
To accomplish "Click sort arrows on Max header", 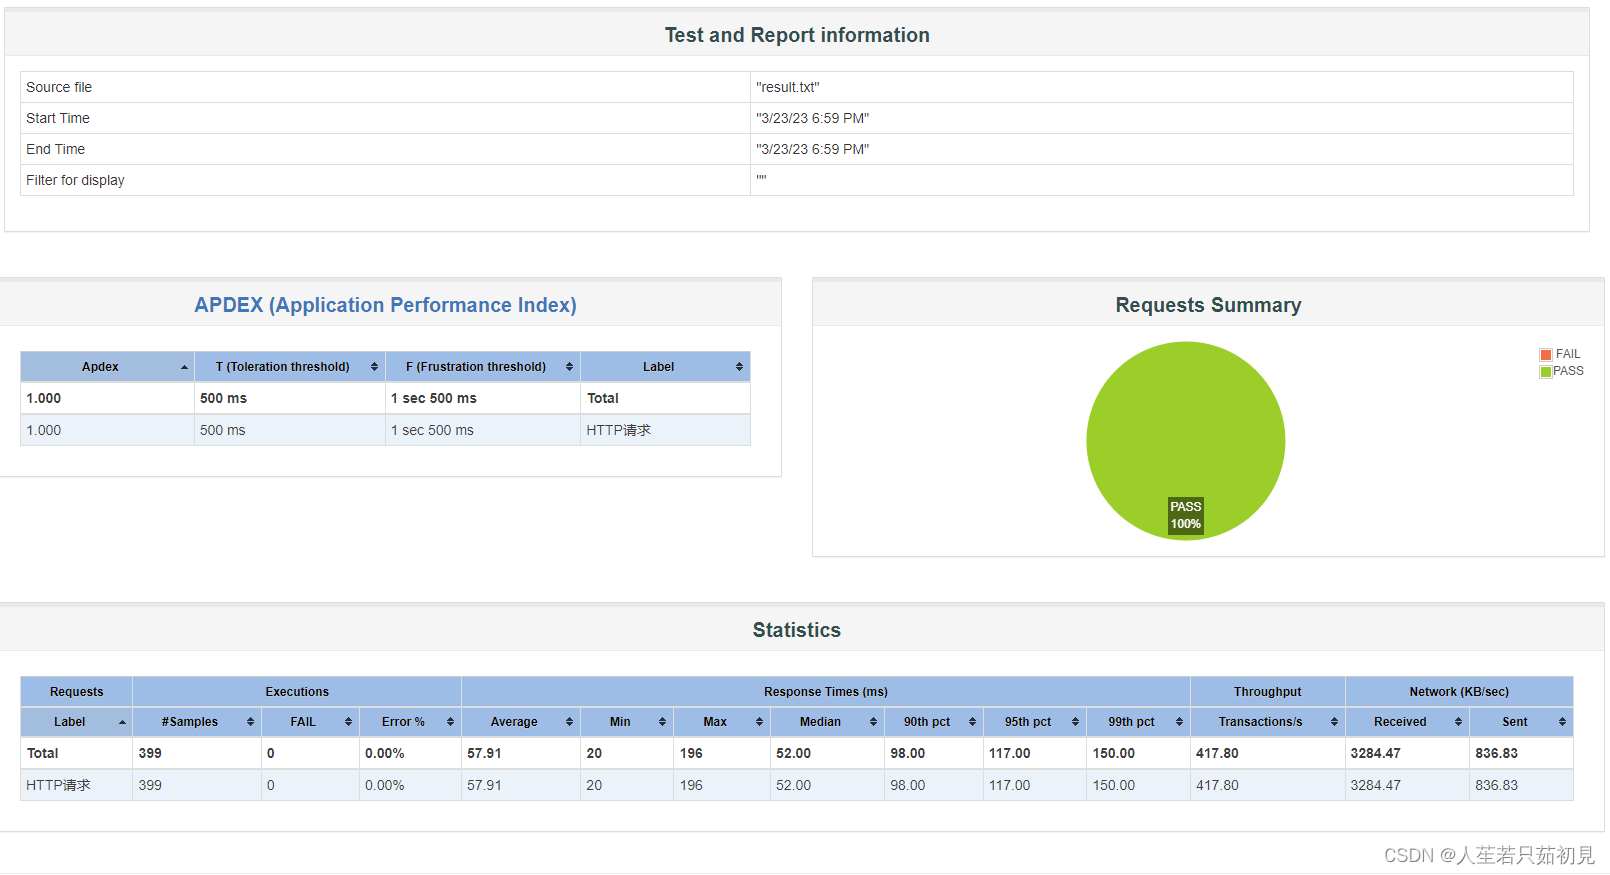I will pos(759,722).
